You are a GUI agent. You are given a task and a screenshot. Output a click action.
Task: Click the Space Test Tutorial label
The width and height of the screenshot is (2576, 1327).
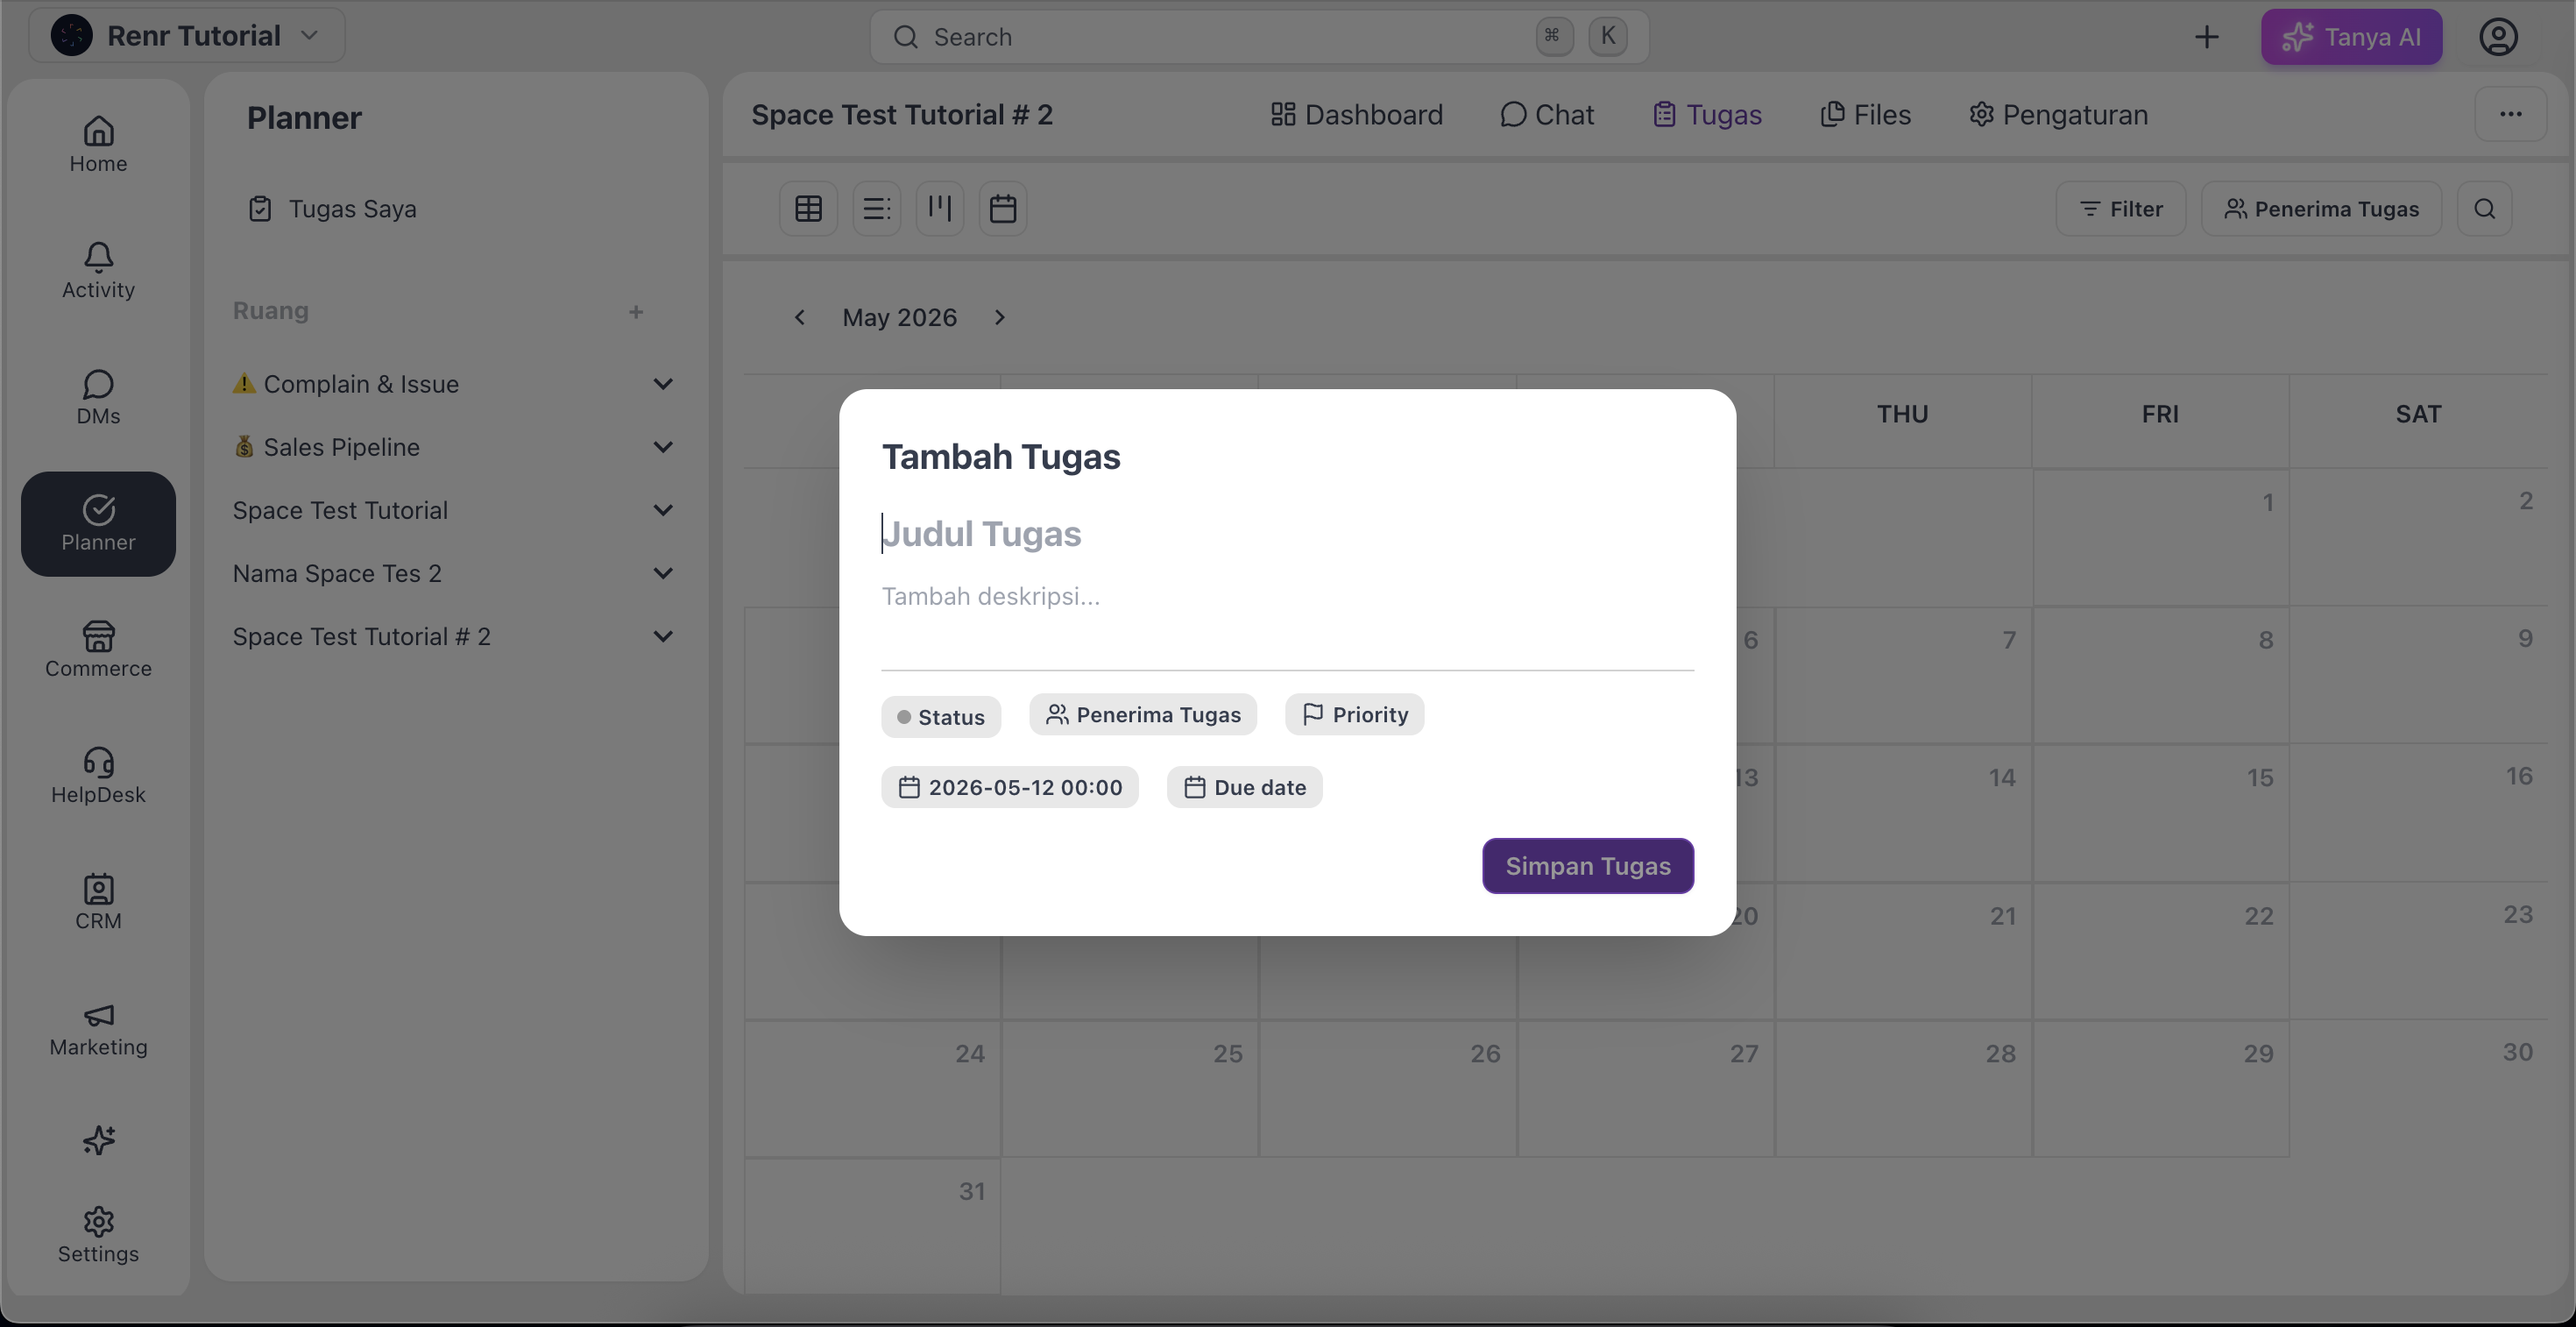[340, 510]
